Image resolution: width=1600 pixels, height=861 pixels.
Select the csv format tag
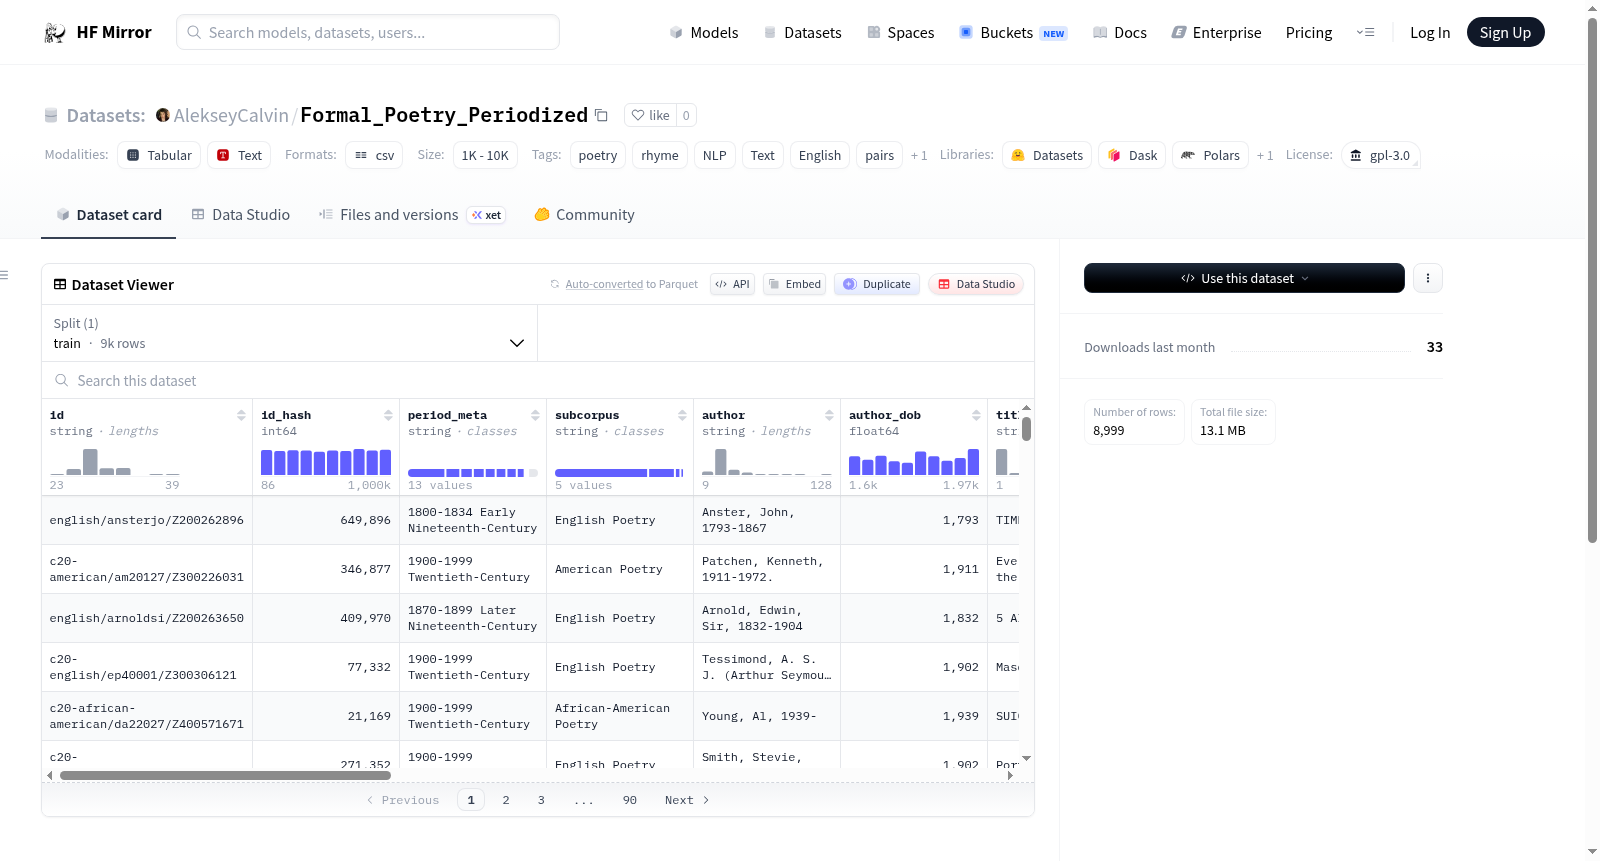[374, 155]
